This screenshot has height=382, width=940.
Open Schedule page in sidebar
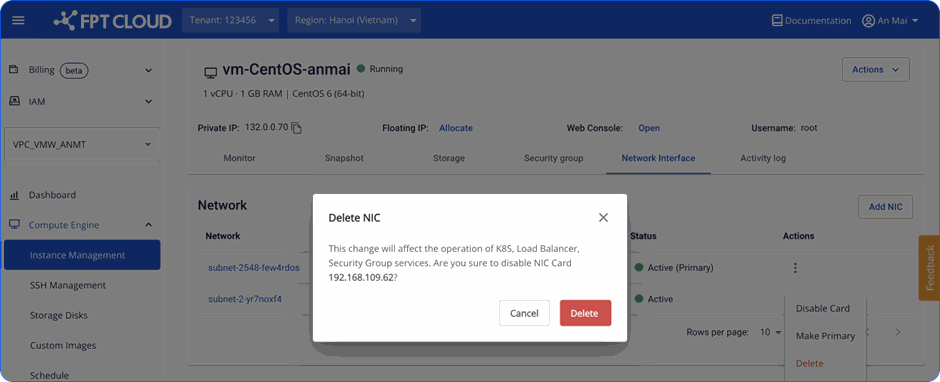(x=49, y=375)
